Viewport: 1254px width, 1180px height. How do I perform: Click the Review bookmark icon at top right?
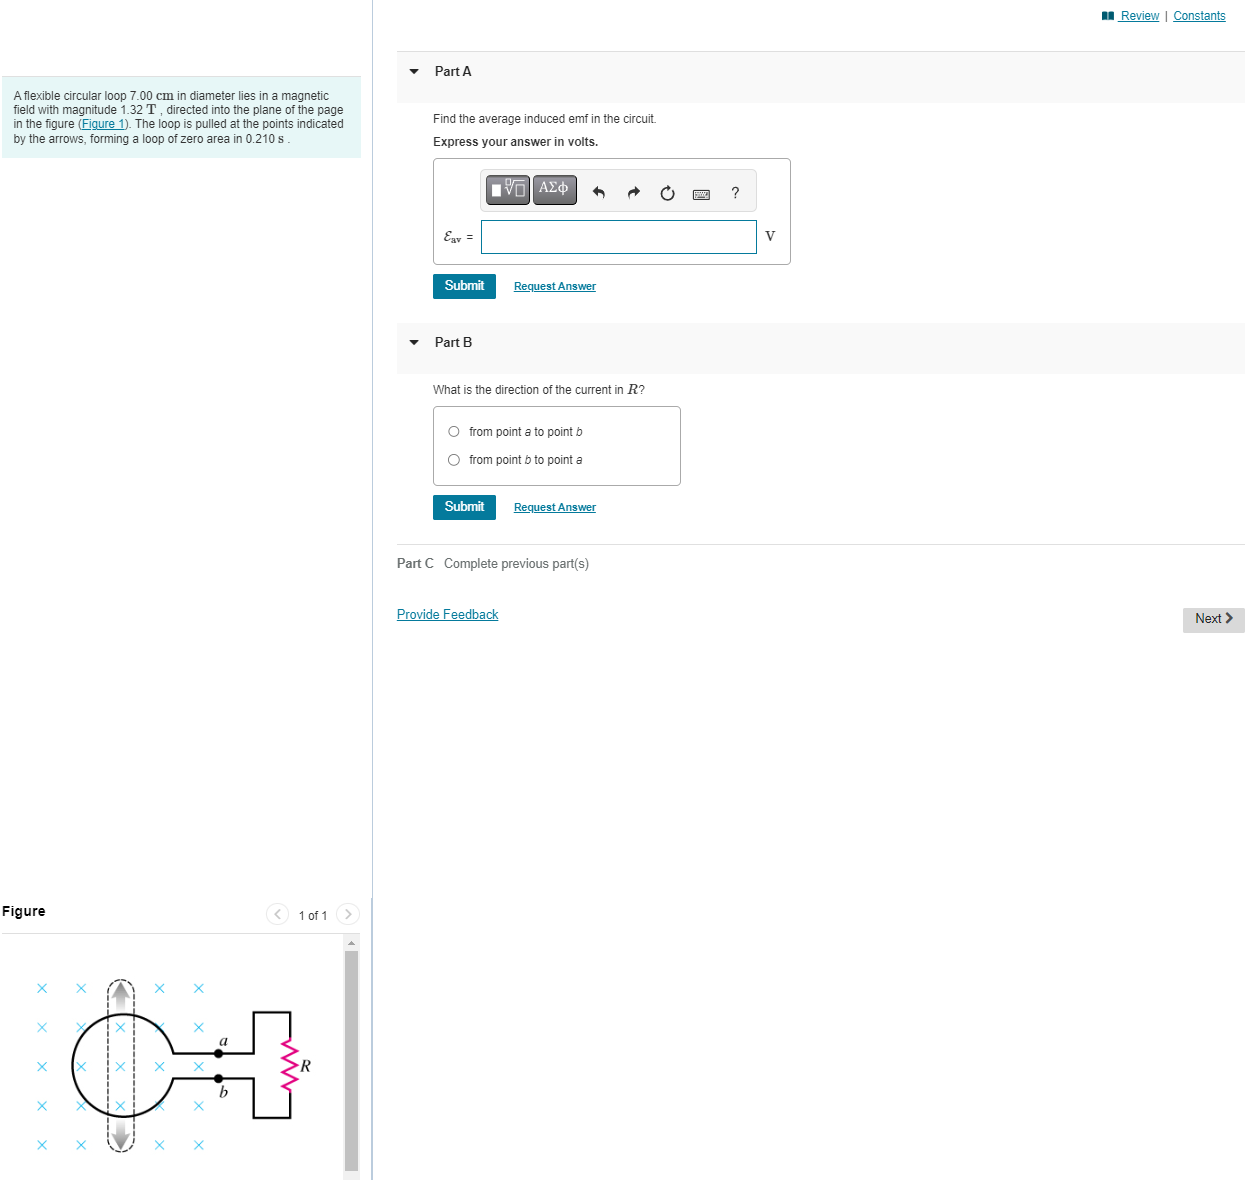click(1107, 15)
